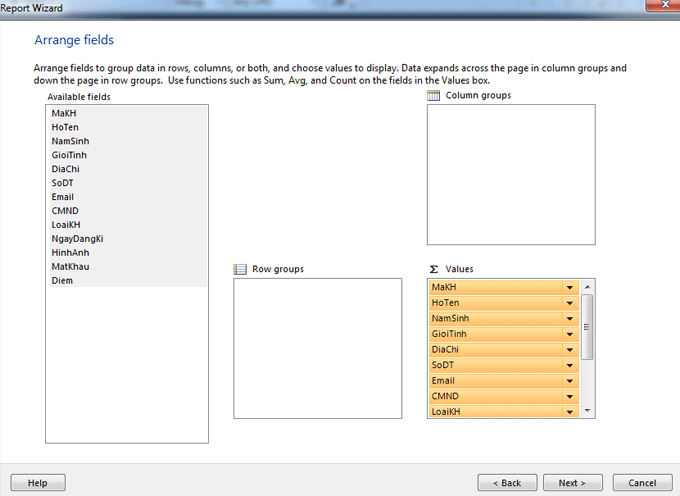
Task: Select GioiTinh in Available fields
Action: coord(128,155)
